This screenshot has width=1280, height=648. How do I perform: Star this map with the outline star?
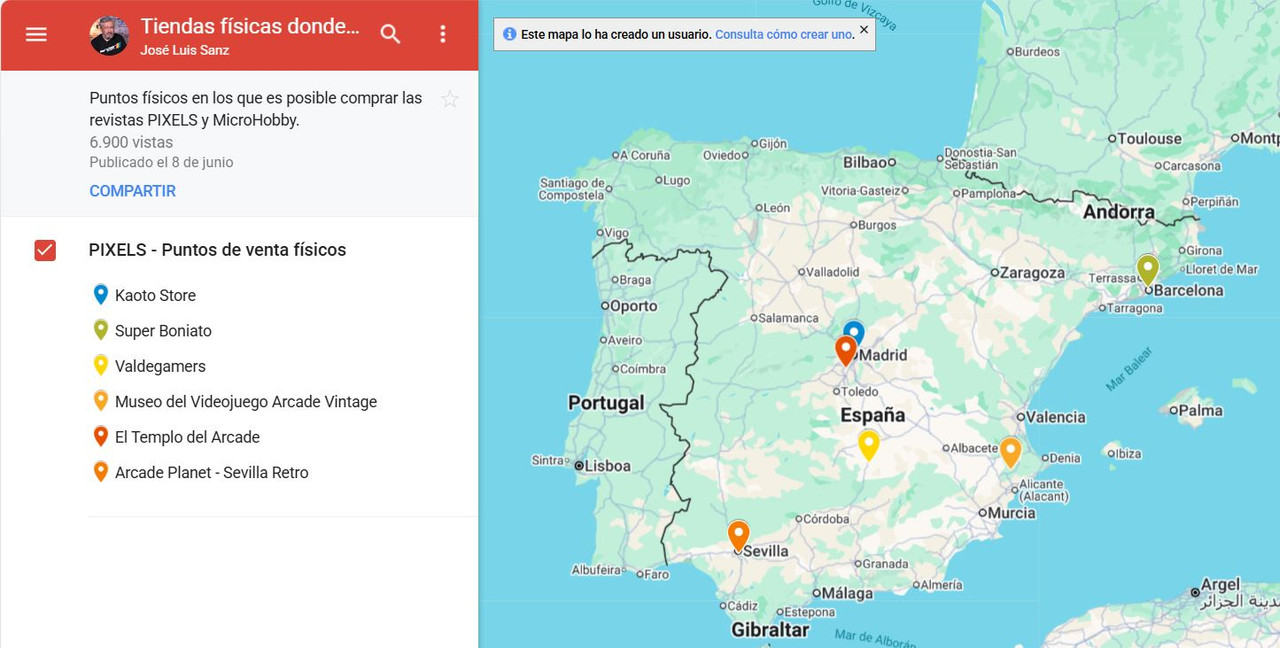(450, 99)
